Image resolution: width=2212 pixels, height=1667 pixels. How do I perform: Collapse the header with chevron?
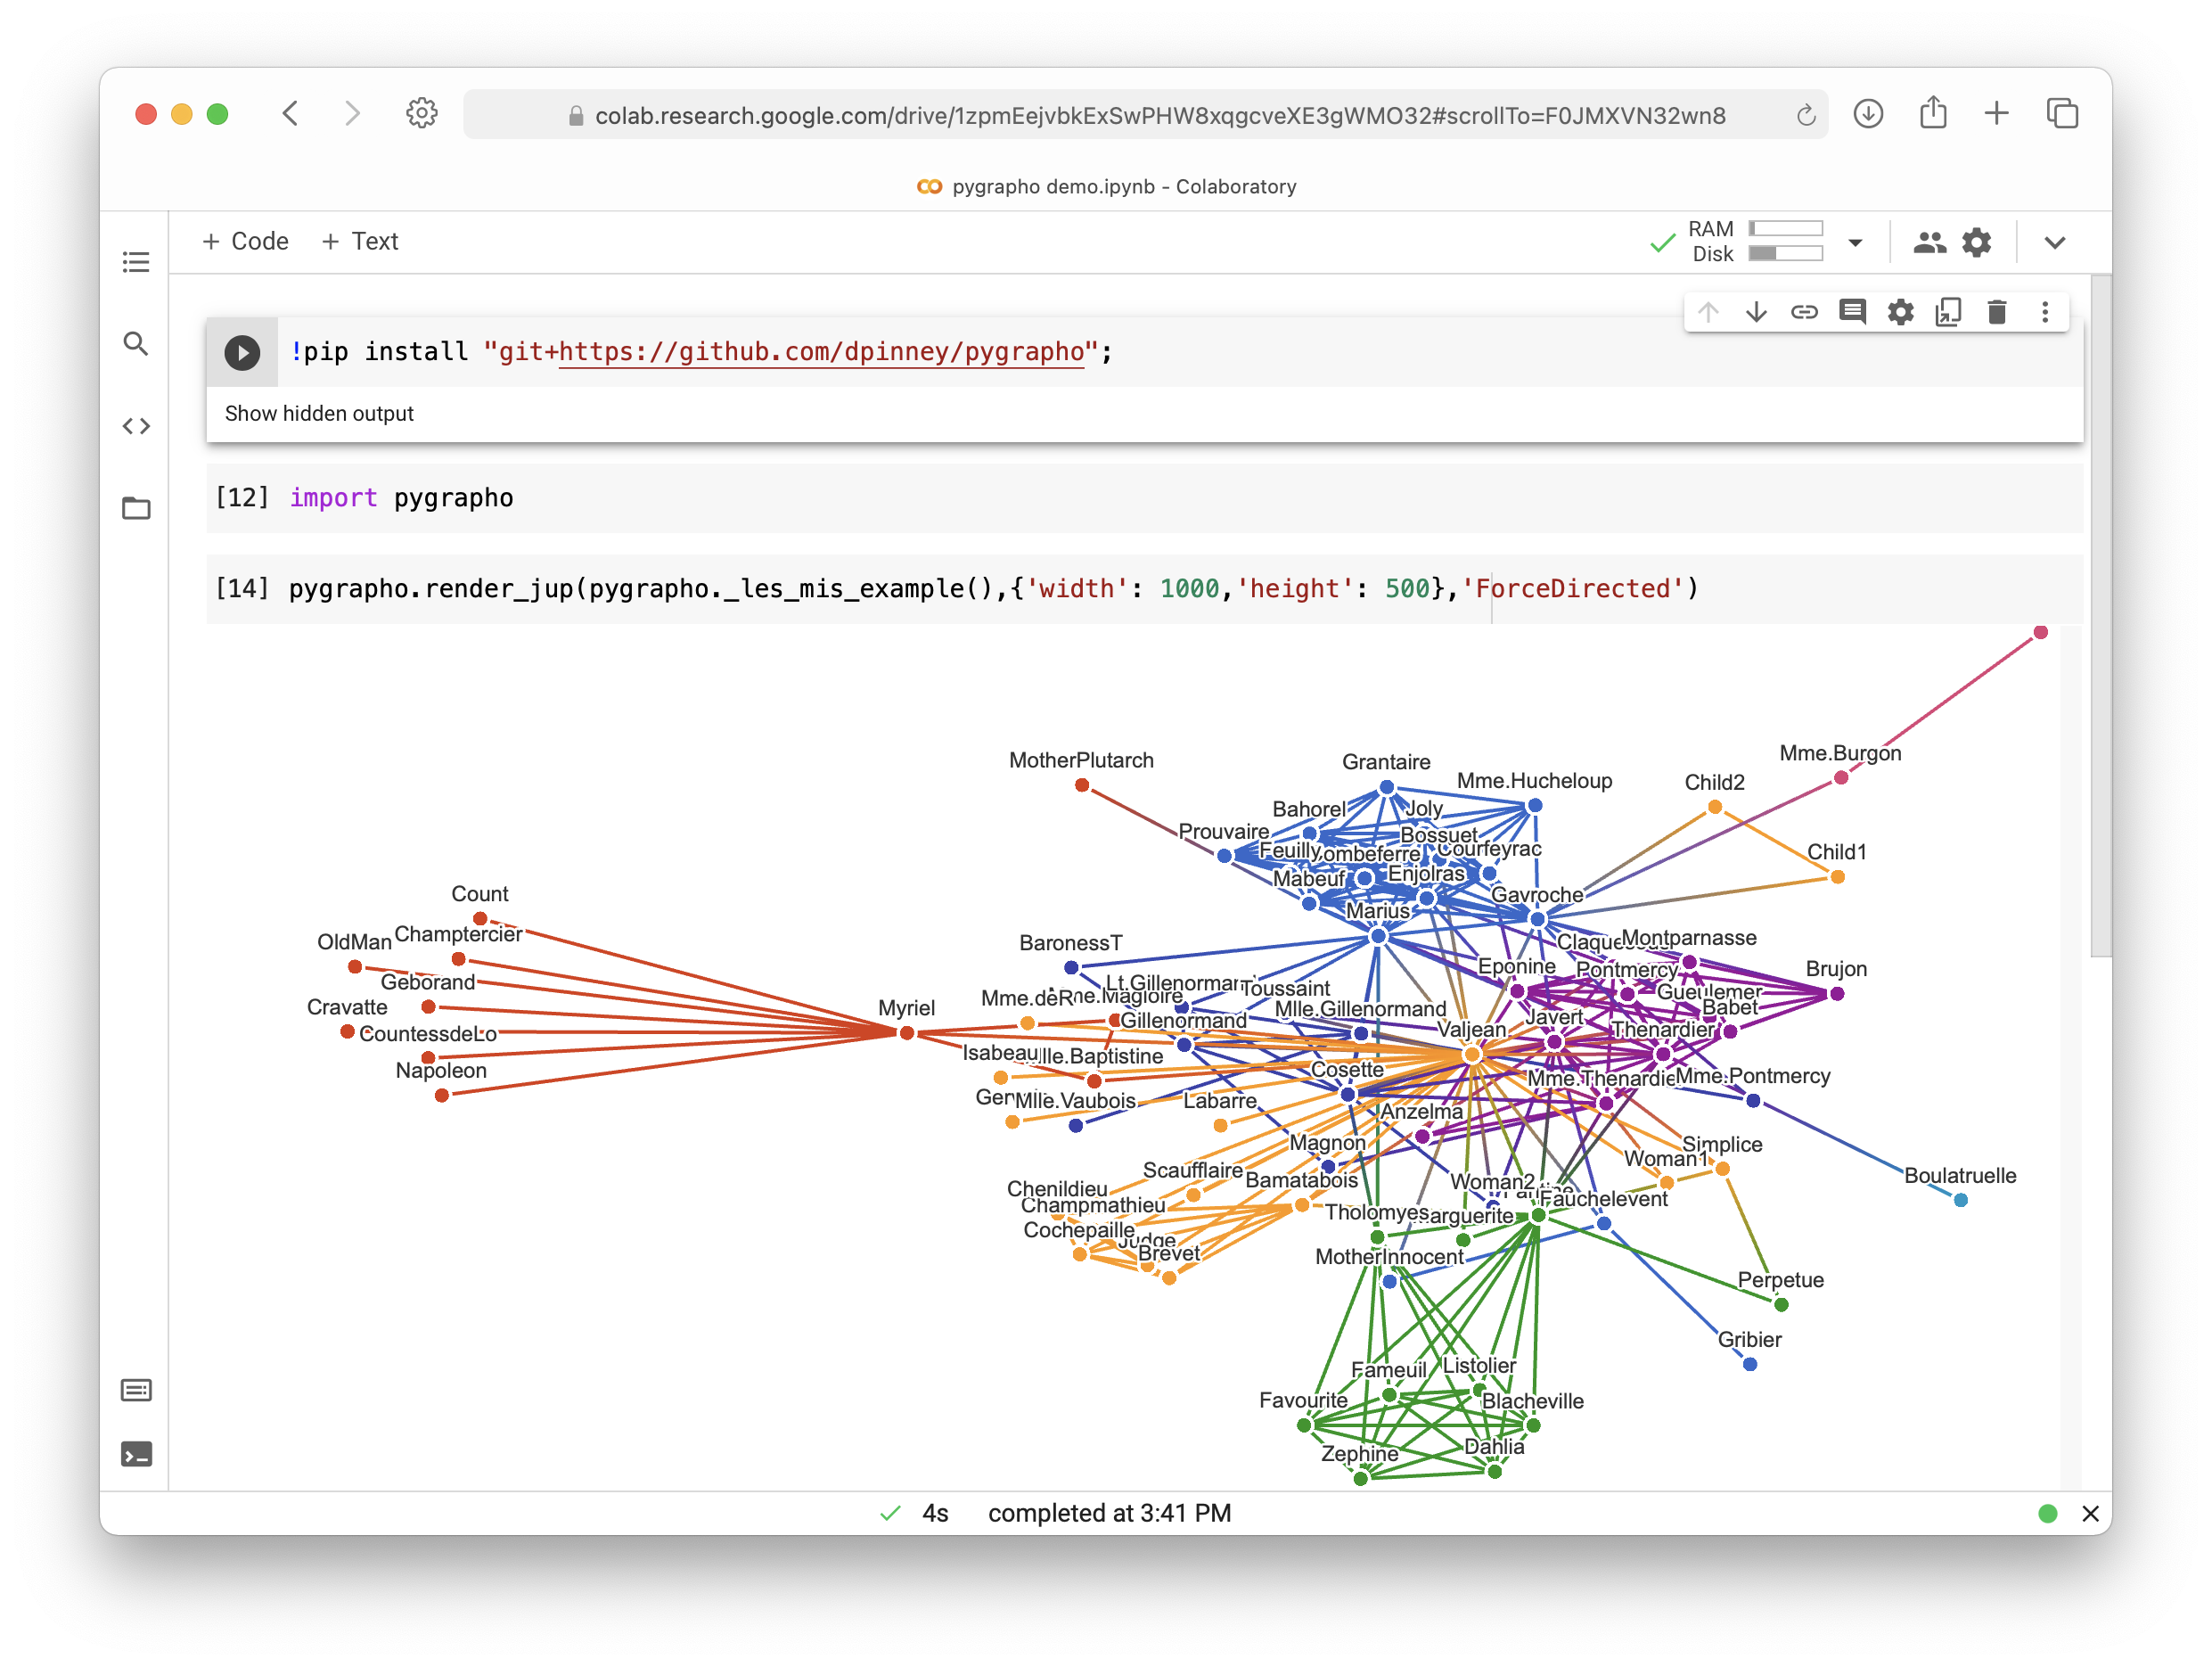click(2055, 242)
